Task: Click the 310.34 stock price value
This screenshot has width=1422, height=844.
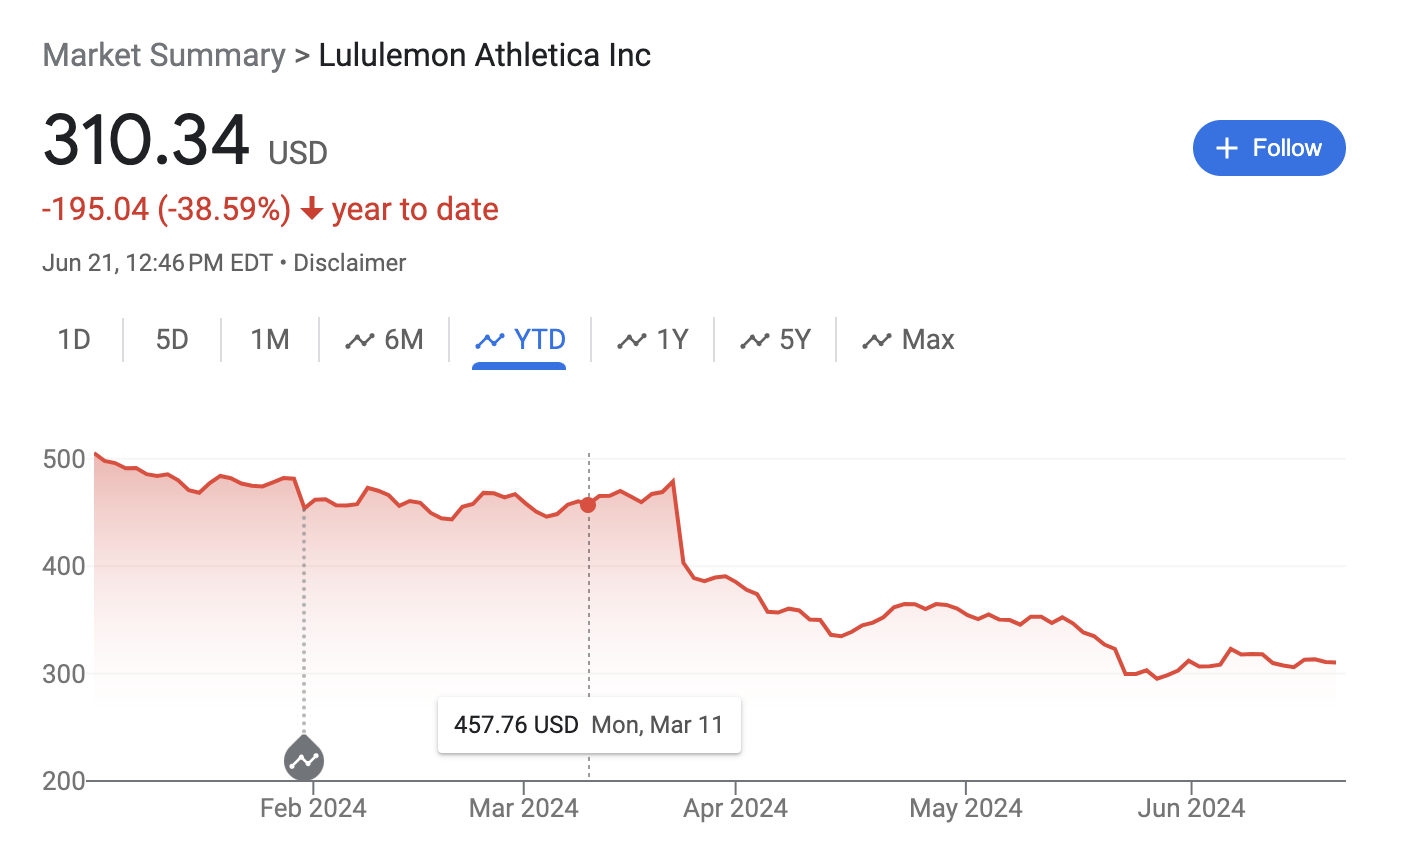Action: coord(145,140)
